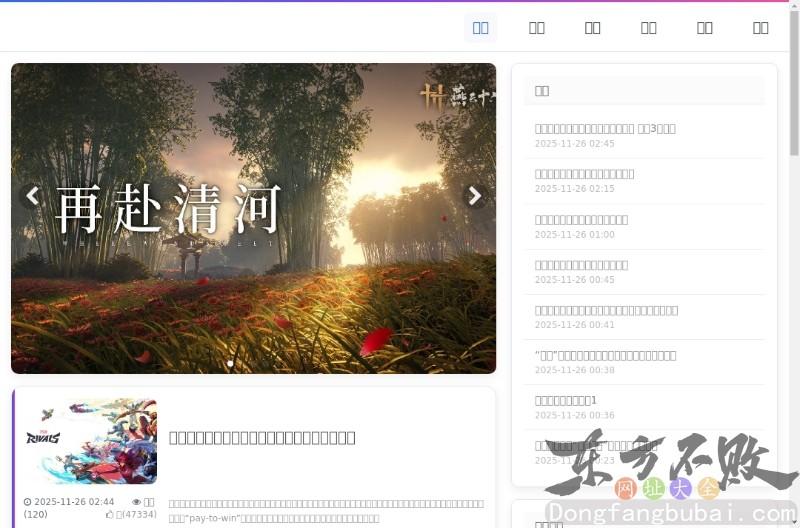Click the eye views icon in article card
The width and height of the screenshot is (800, 528).
coord(136,502)
